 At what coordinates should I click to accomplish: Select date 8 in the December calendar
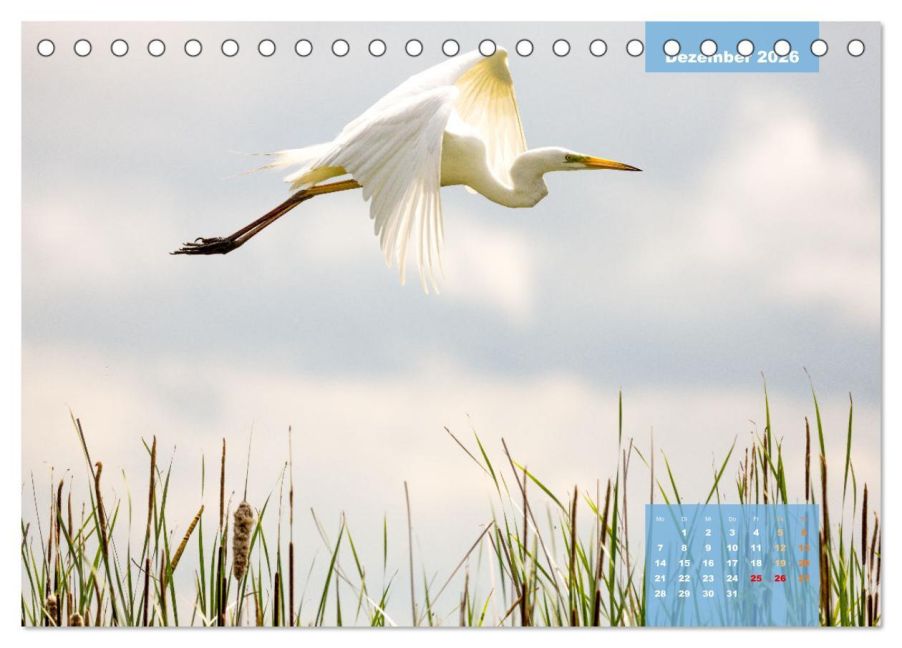[684, 548]
